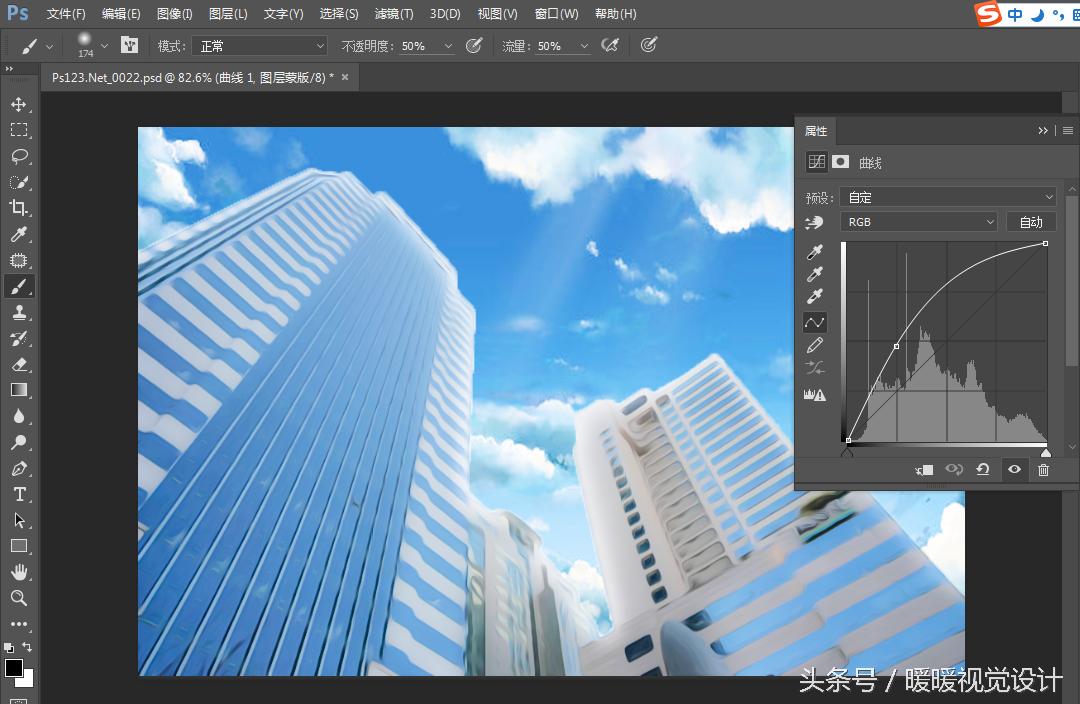The image size is (1080, 704).
Task: Toggle pressure for opacity button
Action: point(475,46)
